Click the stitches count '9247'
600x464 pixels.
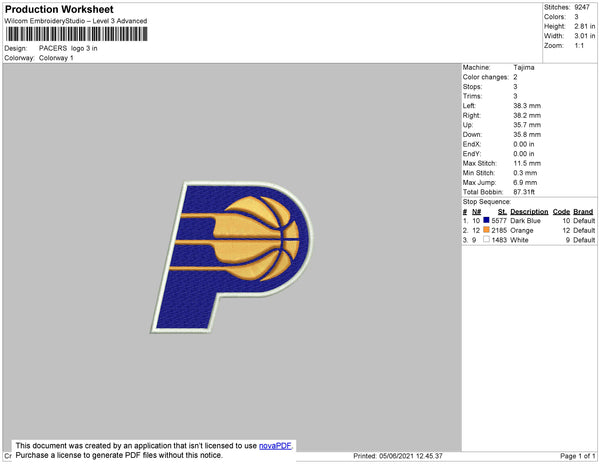(582, 7)
